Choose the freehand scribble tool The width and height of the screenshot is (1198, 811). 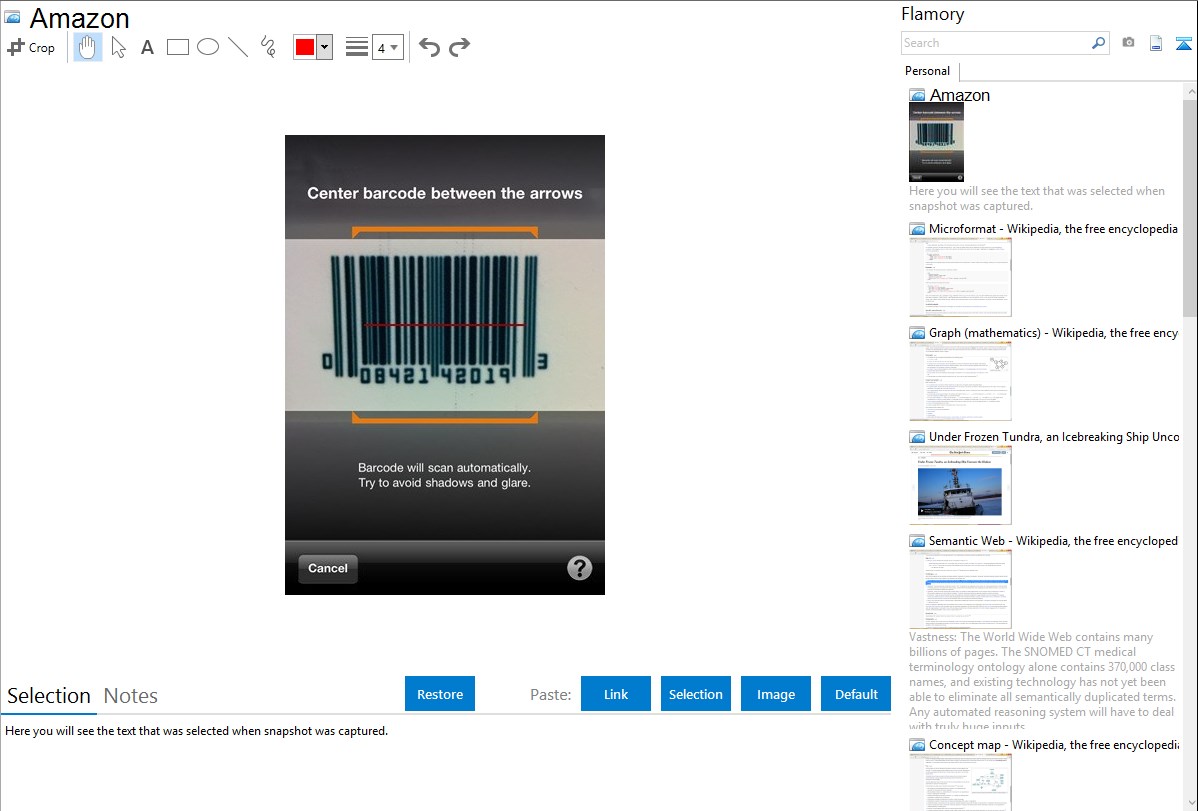tap(268, 47)
